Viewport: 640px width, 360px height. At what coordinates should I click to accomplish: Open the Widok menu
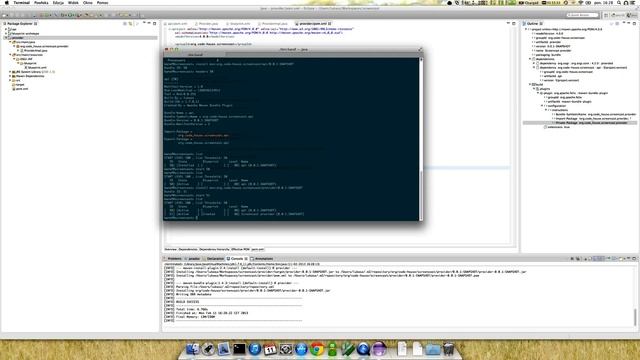pyautogui.click(x=73, y=2)
